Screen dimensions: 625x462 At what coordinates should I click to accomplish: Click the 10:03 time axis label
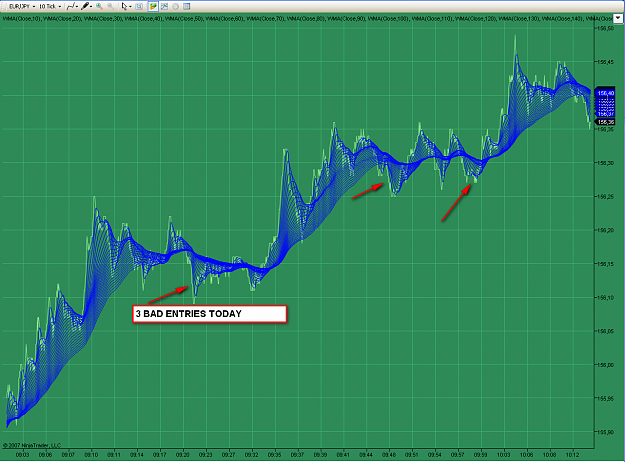coord(503,454)
